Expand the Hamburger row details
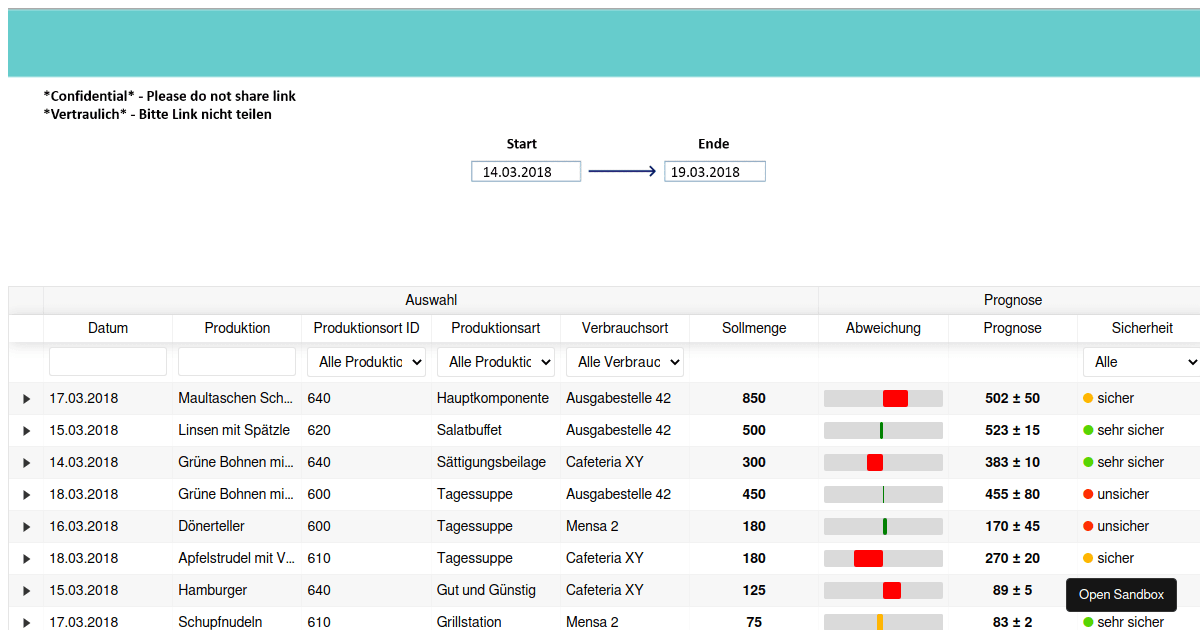The height and width of the screenshot is (630, 1200). 26,590
